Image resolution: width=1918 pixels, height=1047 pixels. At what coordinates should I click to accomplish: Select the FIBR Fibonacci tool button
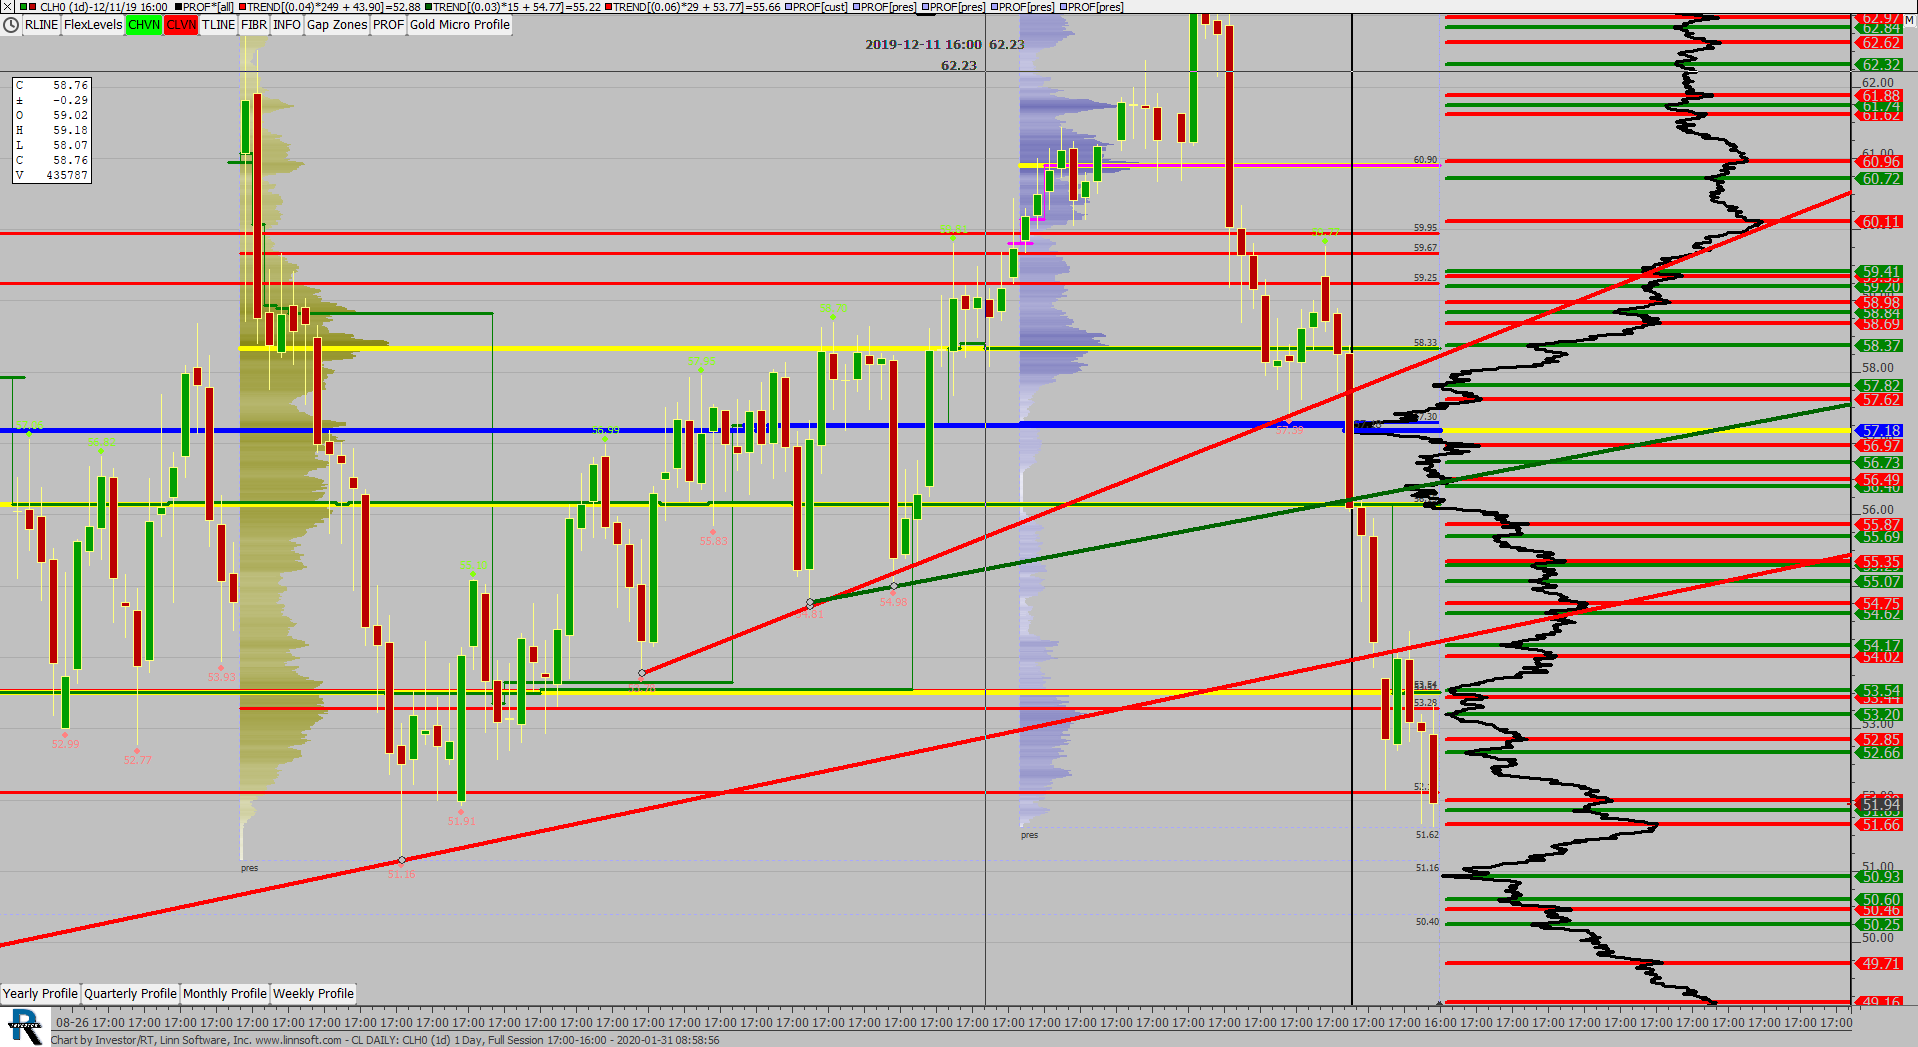254,25
